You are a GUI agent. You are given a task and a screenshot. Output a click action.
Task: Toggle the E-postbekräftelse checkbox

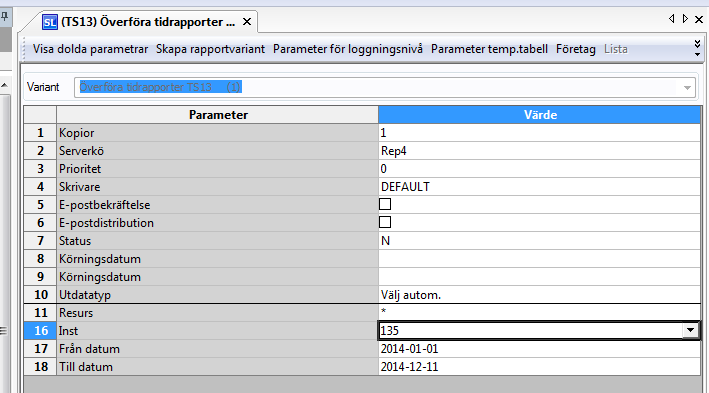tap(385, 204)
